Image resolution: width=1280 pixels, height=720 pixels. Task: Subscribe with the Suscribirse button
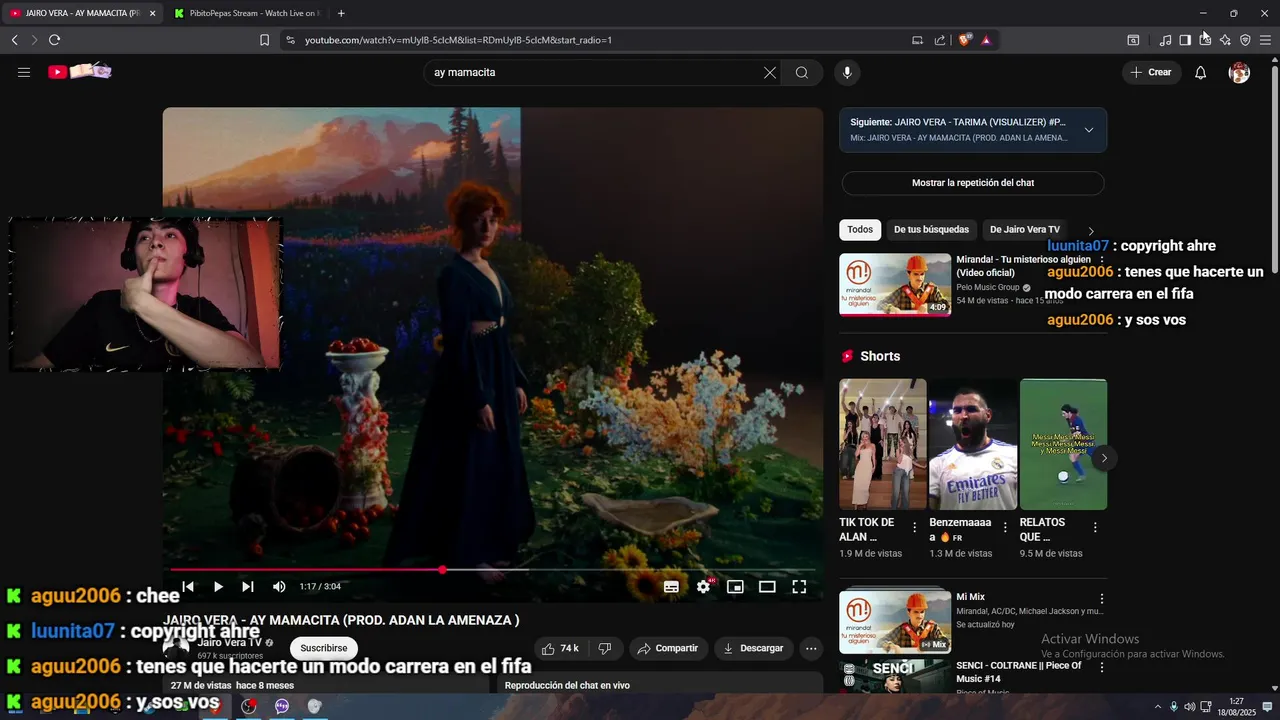click(324, 648)
